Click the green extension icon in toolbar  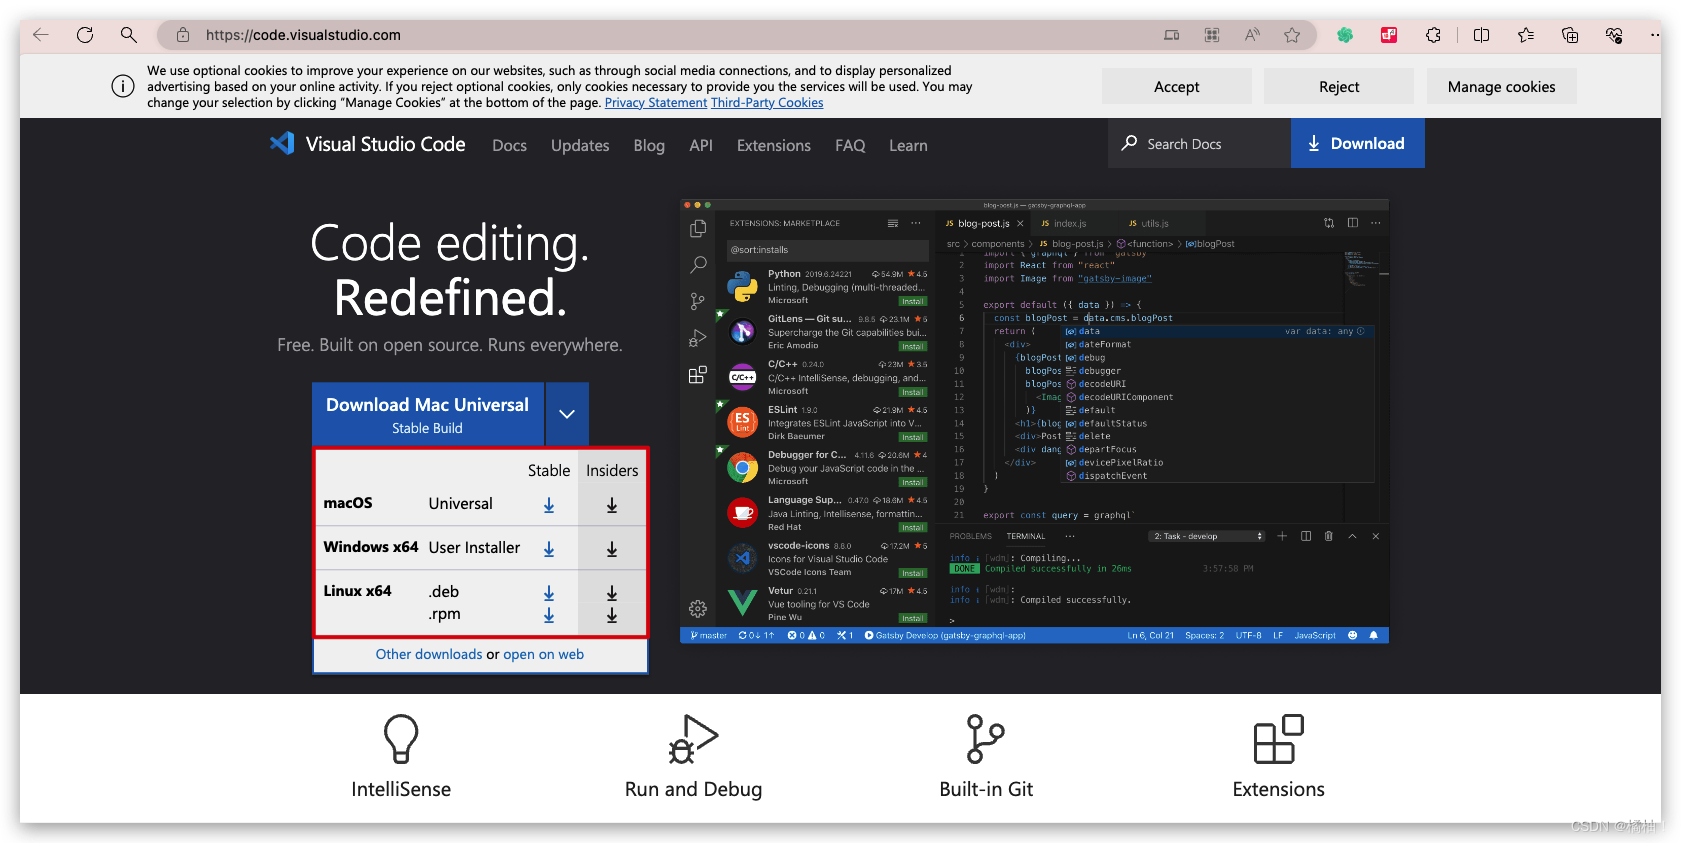1345,35
